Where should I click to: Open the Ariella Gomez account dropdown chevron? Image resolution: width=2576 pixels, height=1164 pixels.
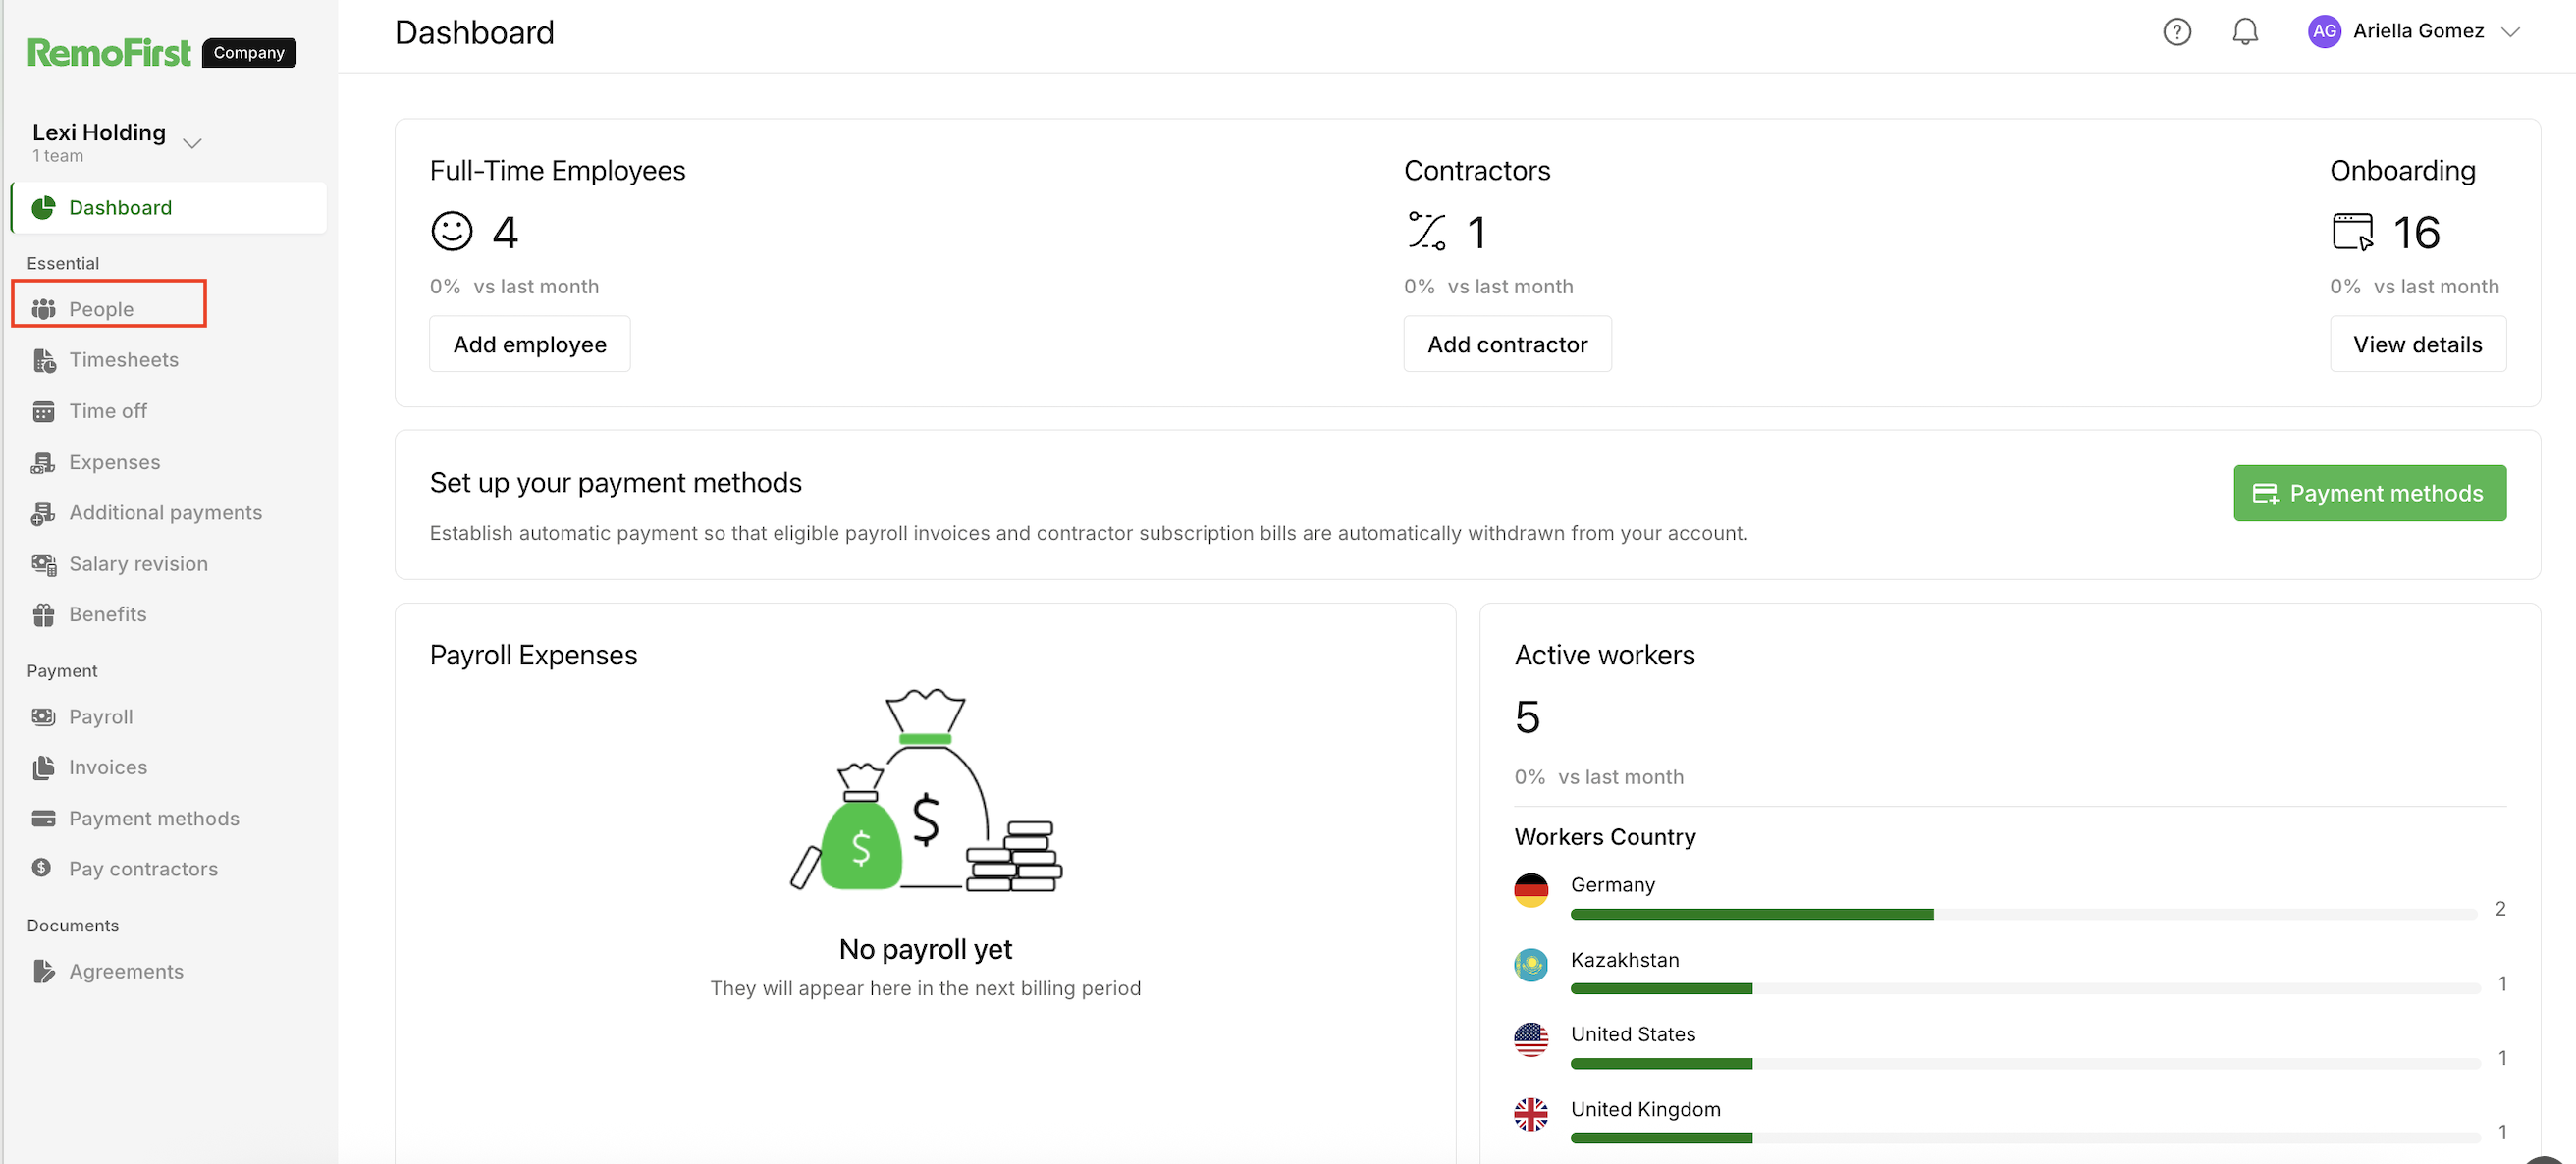point(2510,31)
